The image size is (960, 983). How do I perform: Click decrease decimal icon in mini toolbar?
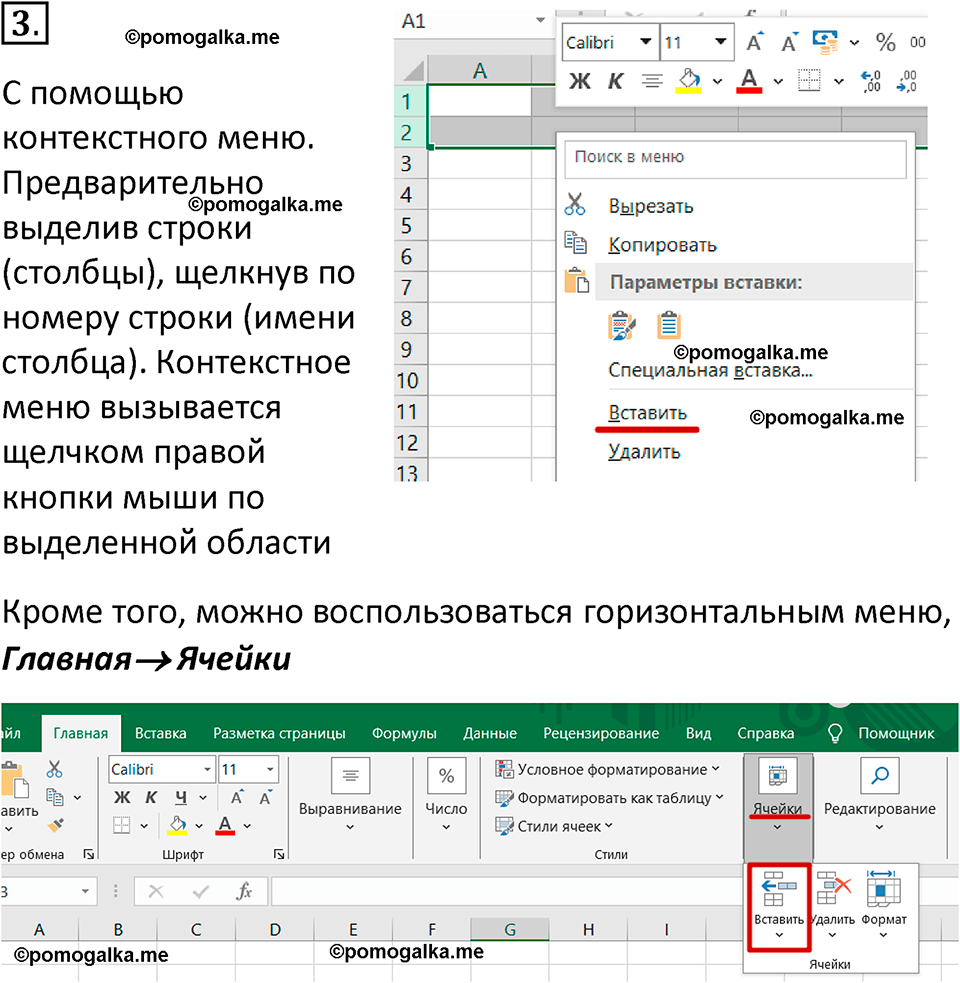click(x=907, y=81)
